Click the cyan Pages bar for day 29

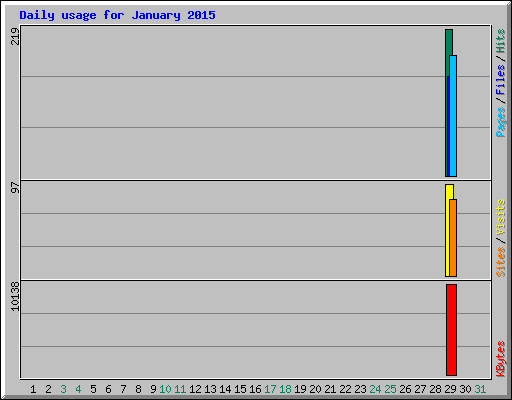(453, 116)
